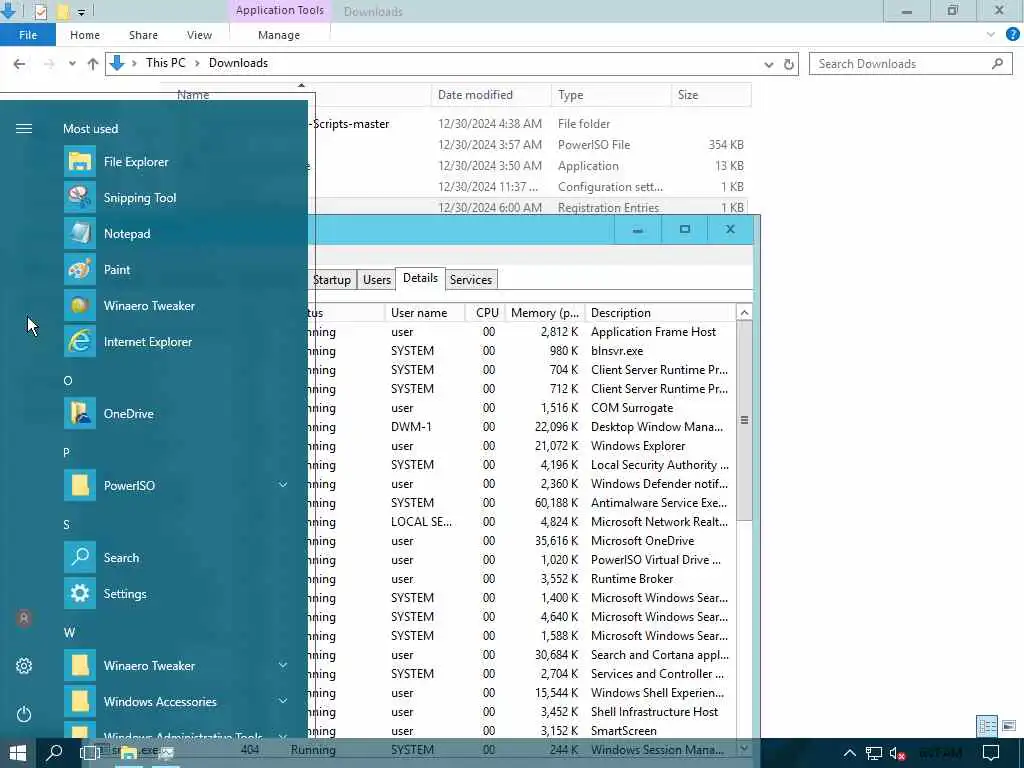This screenshot has width=1024, height=768.
Task: Open the recent locations dropdown arrow
Action: pyautogui.click(x=72, y=64)
